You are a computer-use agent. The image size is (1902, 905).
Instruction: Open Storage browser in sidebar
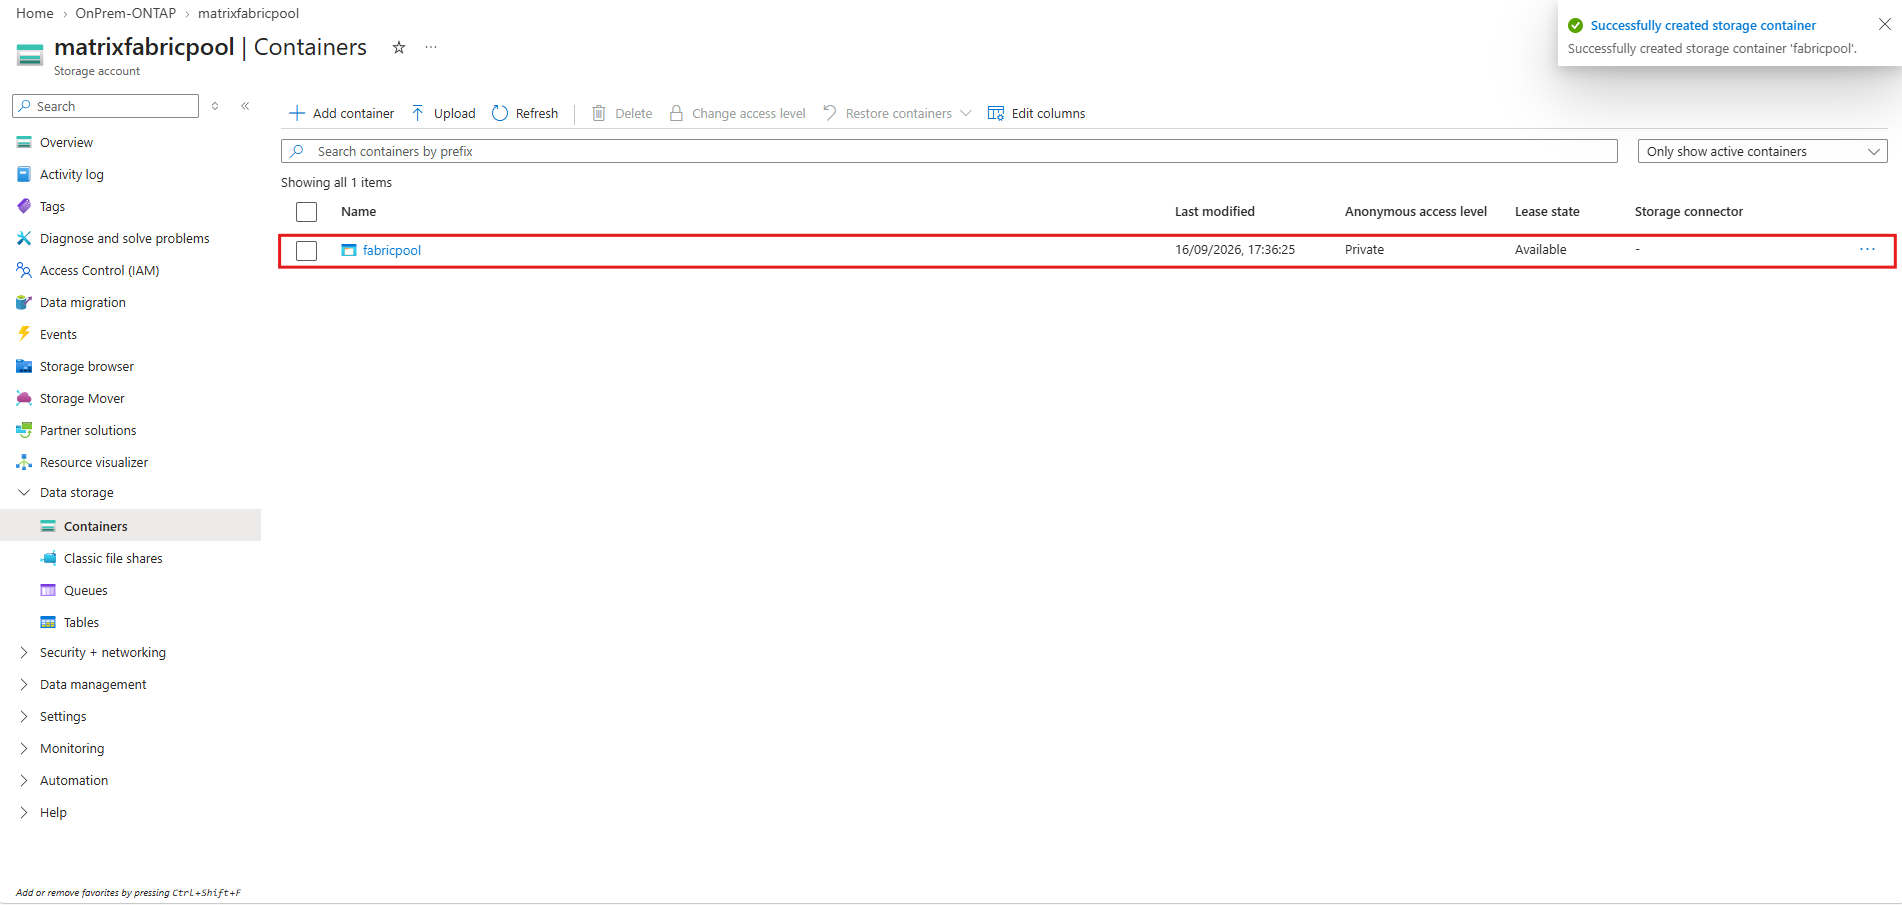87,367
